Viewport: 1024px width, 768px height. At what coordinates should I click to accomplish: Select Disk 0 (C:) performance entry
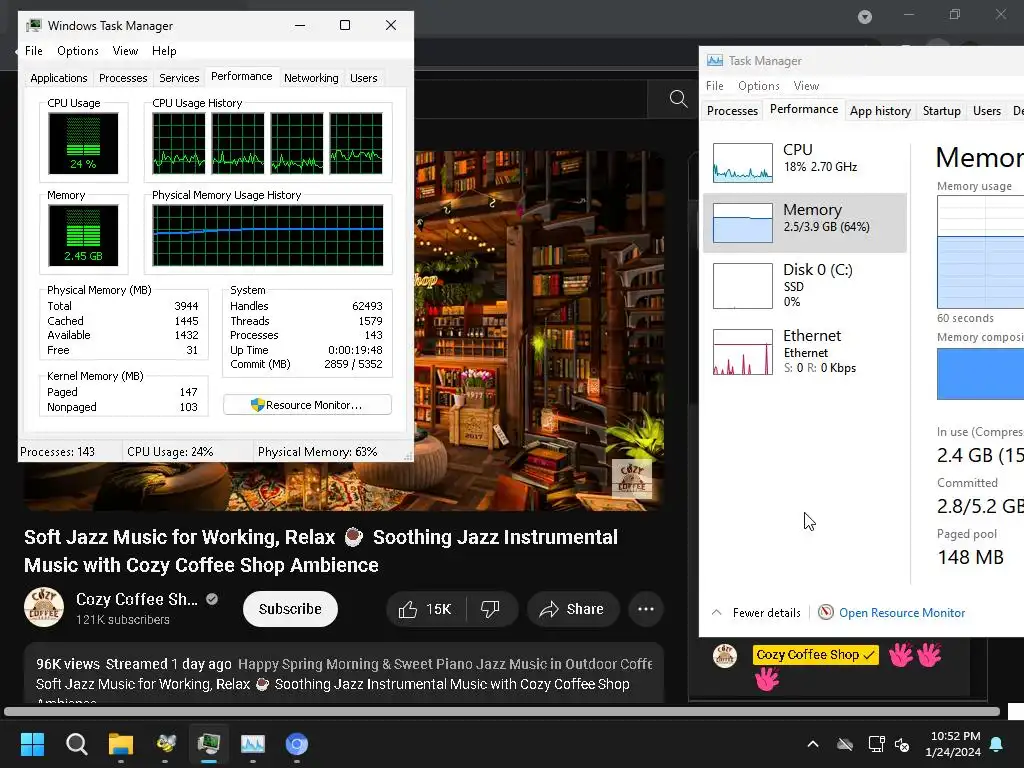click(x=805, y=285)
